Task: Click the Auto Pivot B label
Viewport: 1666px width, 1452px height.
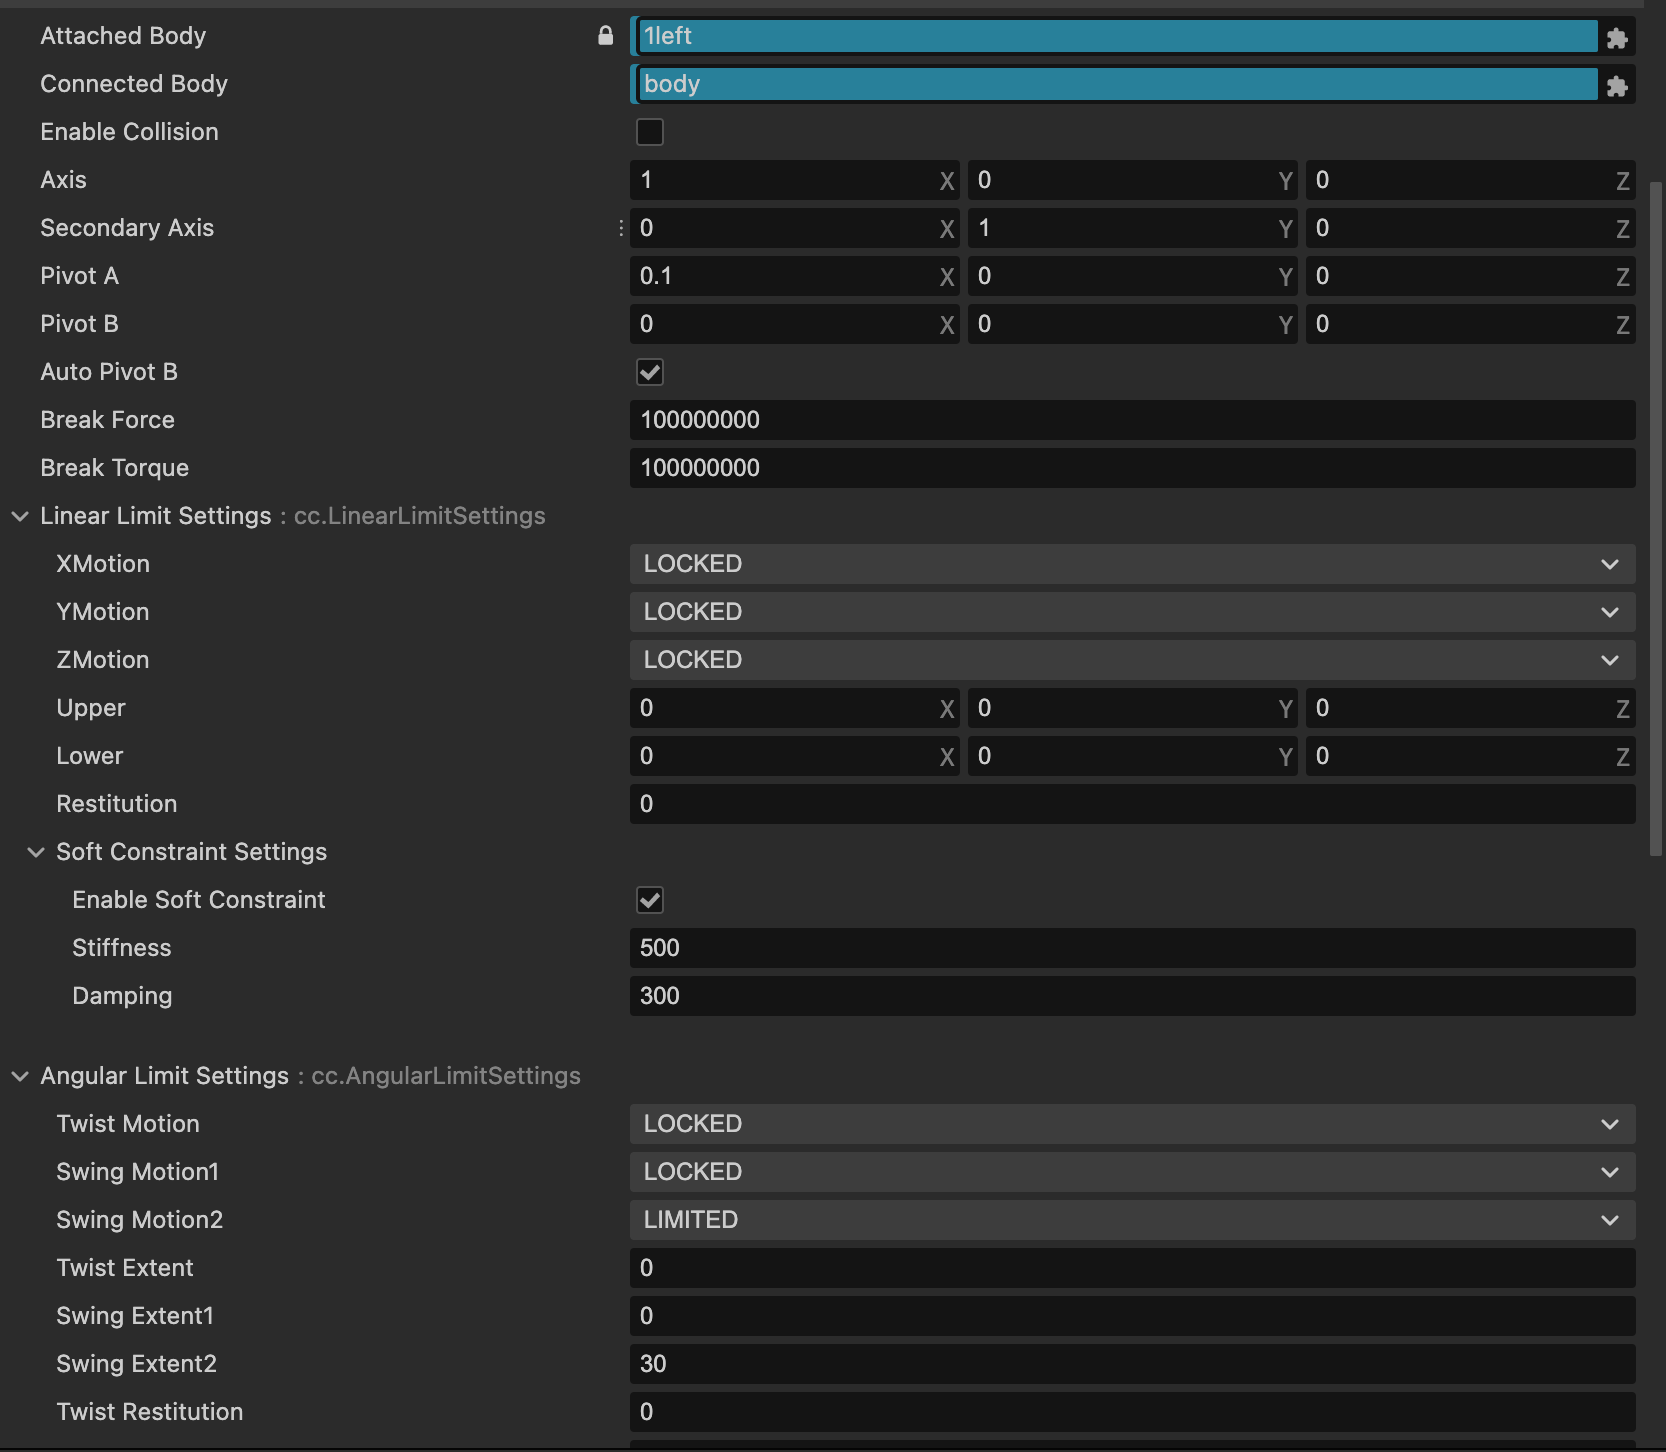Action: 109,372
